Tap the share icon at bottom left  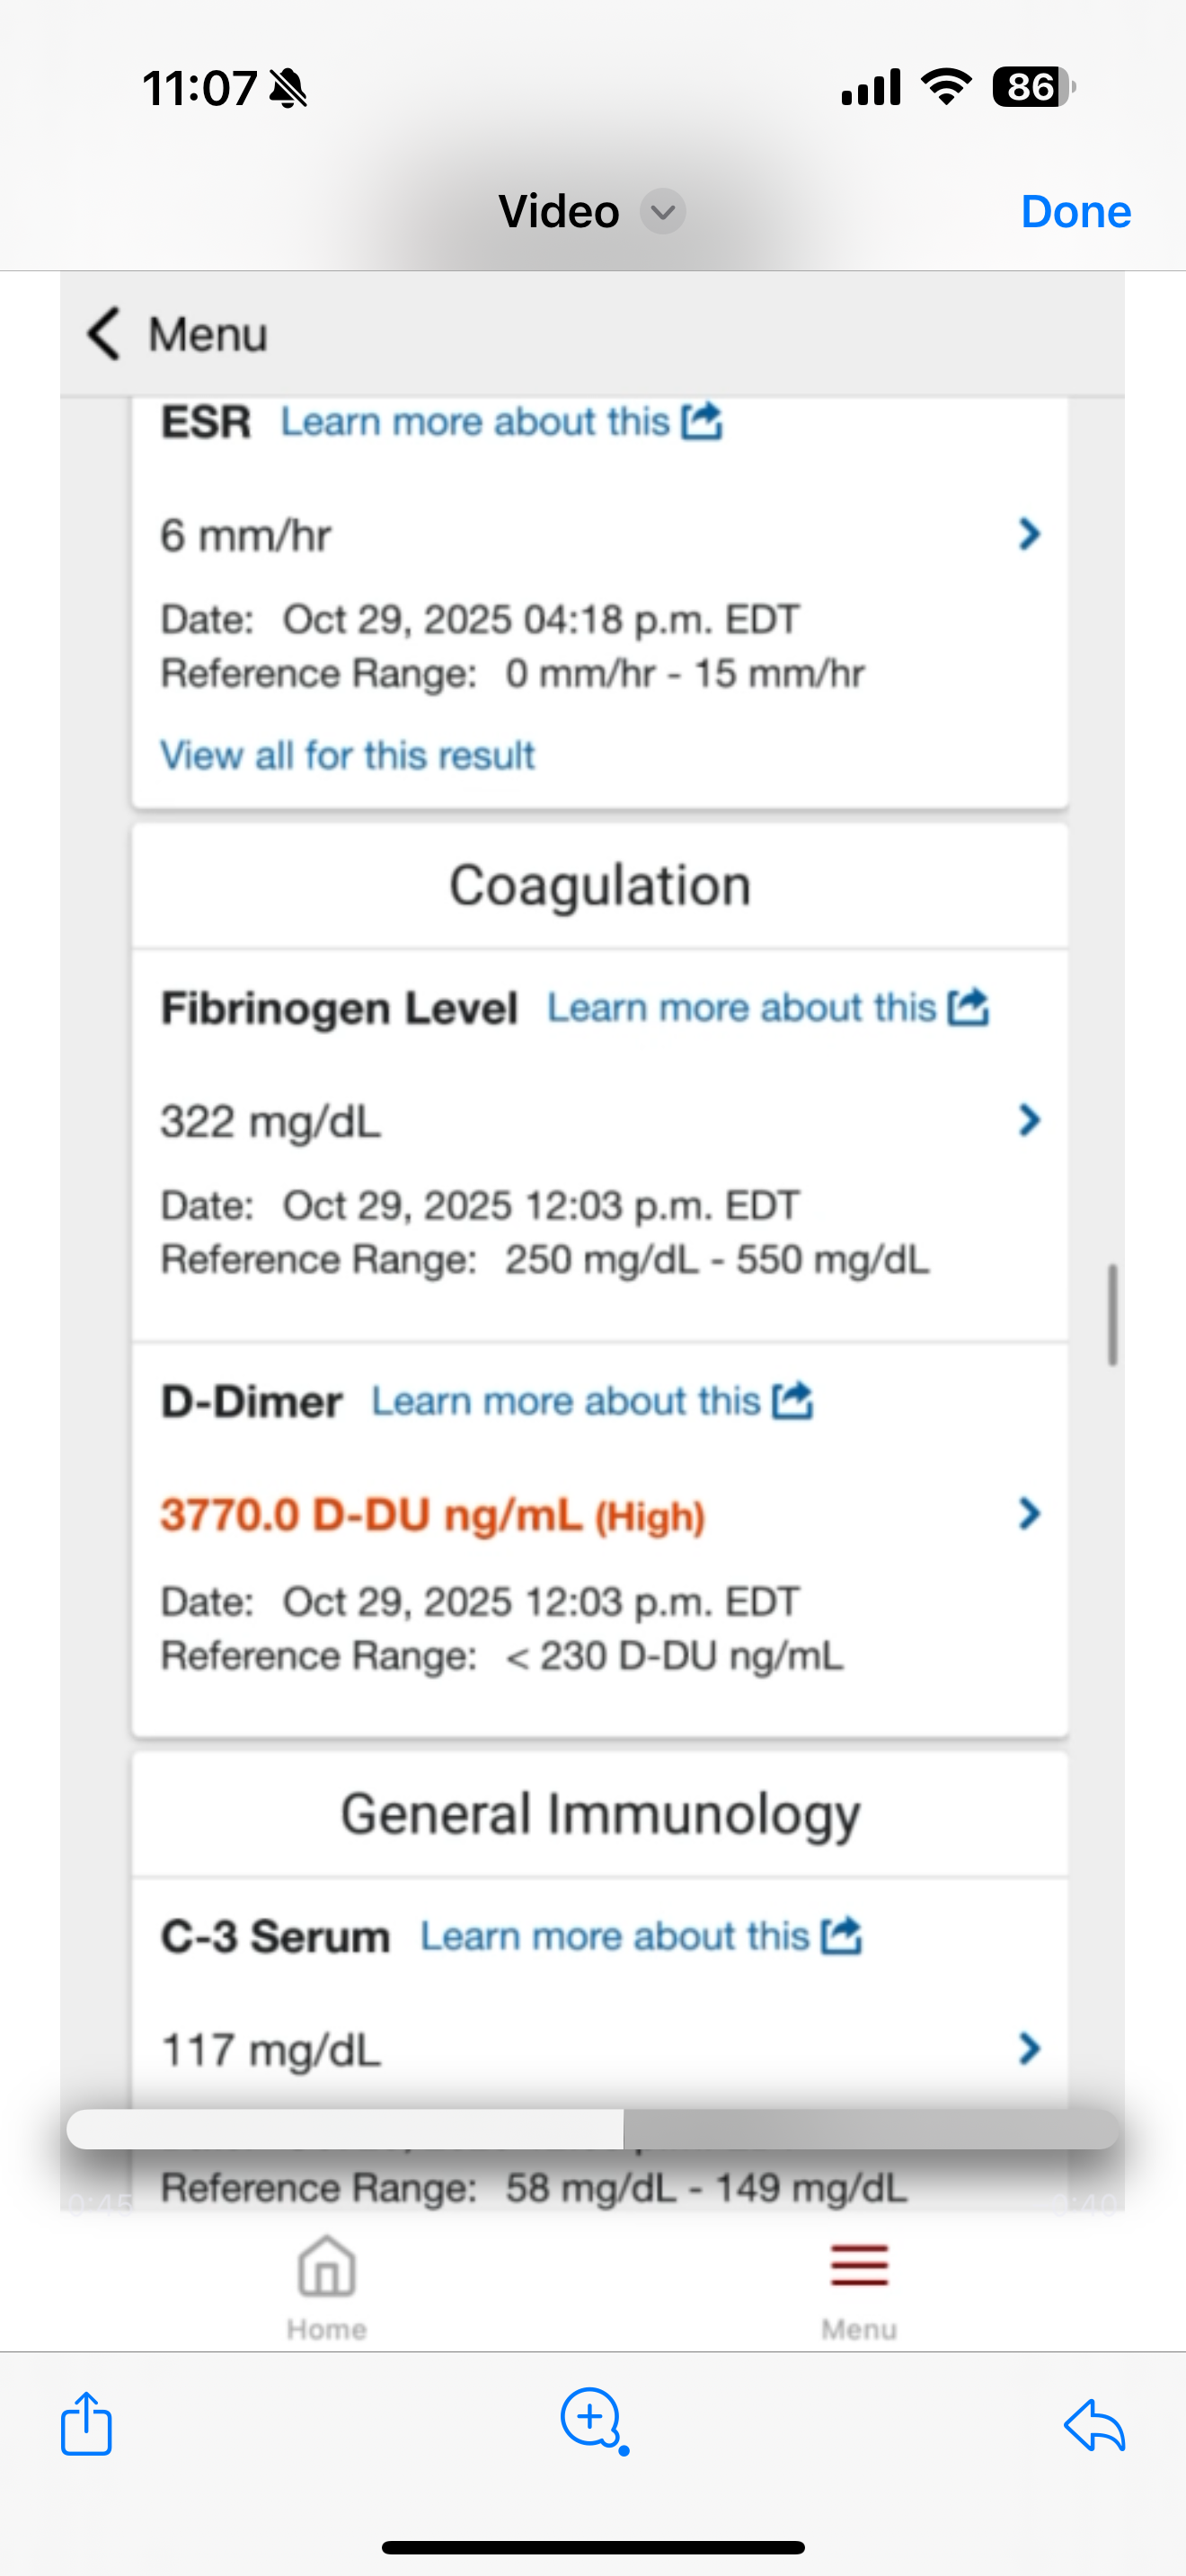point(86,2423)
